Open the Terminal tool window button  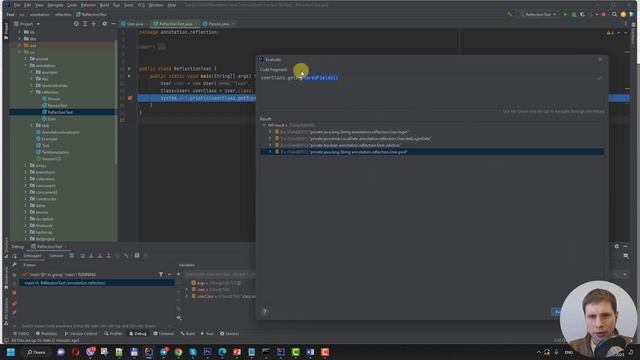164,334
